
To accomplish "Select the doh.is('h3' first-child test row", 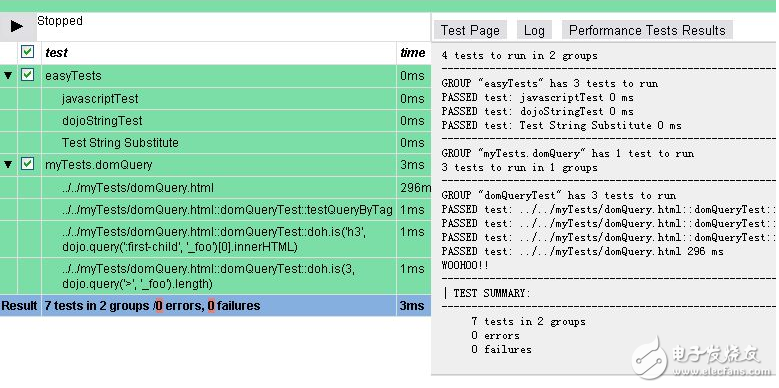I will tap(215, 239).
